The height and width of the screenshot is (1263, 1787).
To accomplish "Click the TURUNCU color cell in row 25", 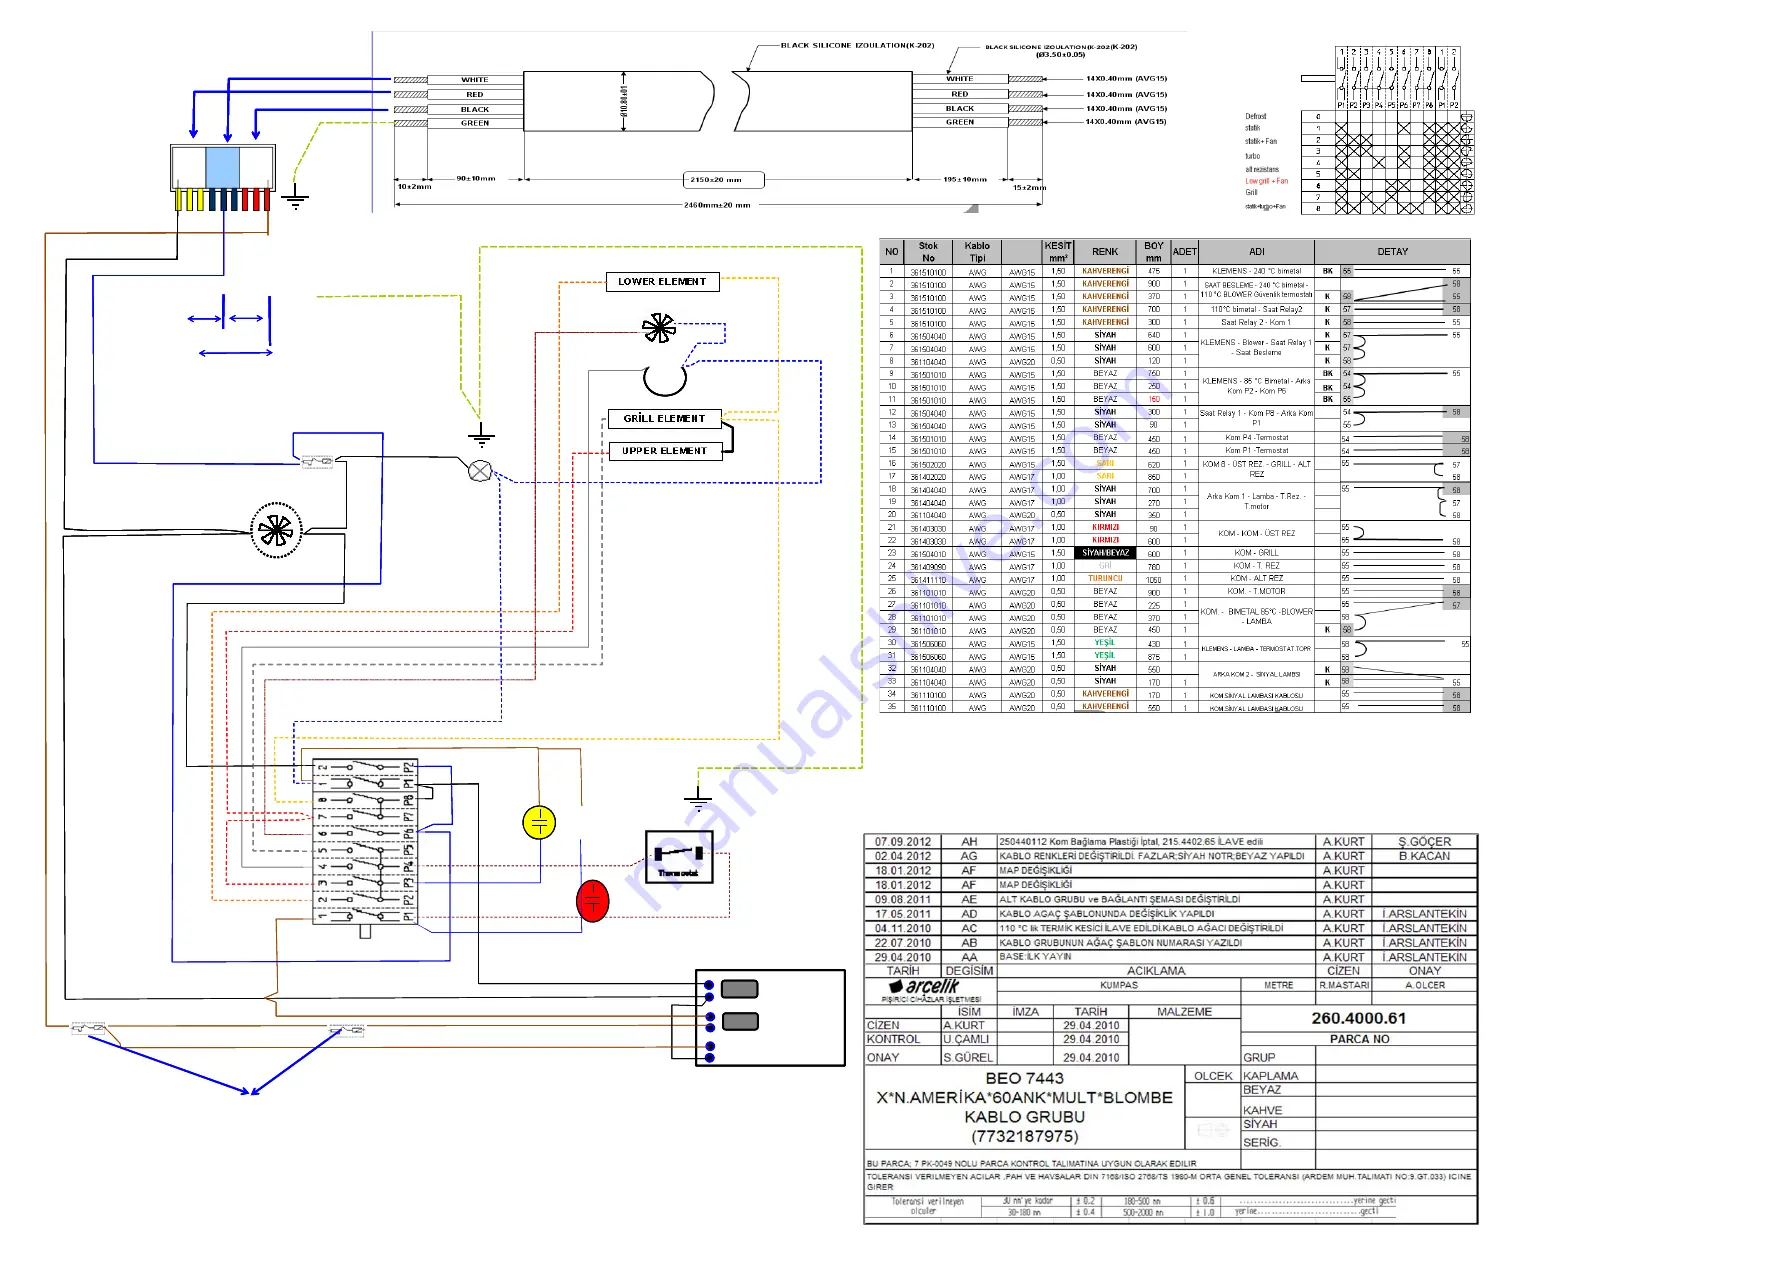I will (1105, 579).
